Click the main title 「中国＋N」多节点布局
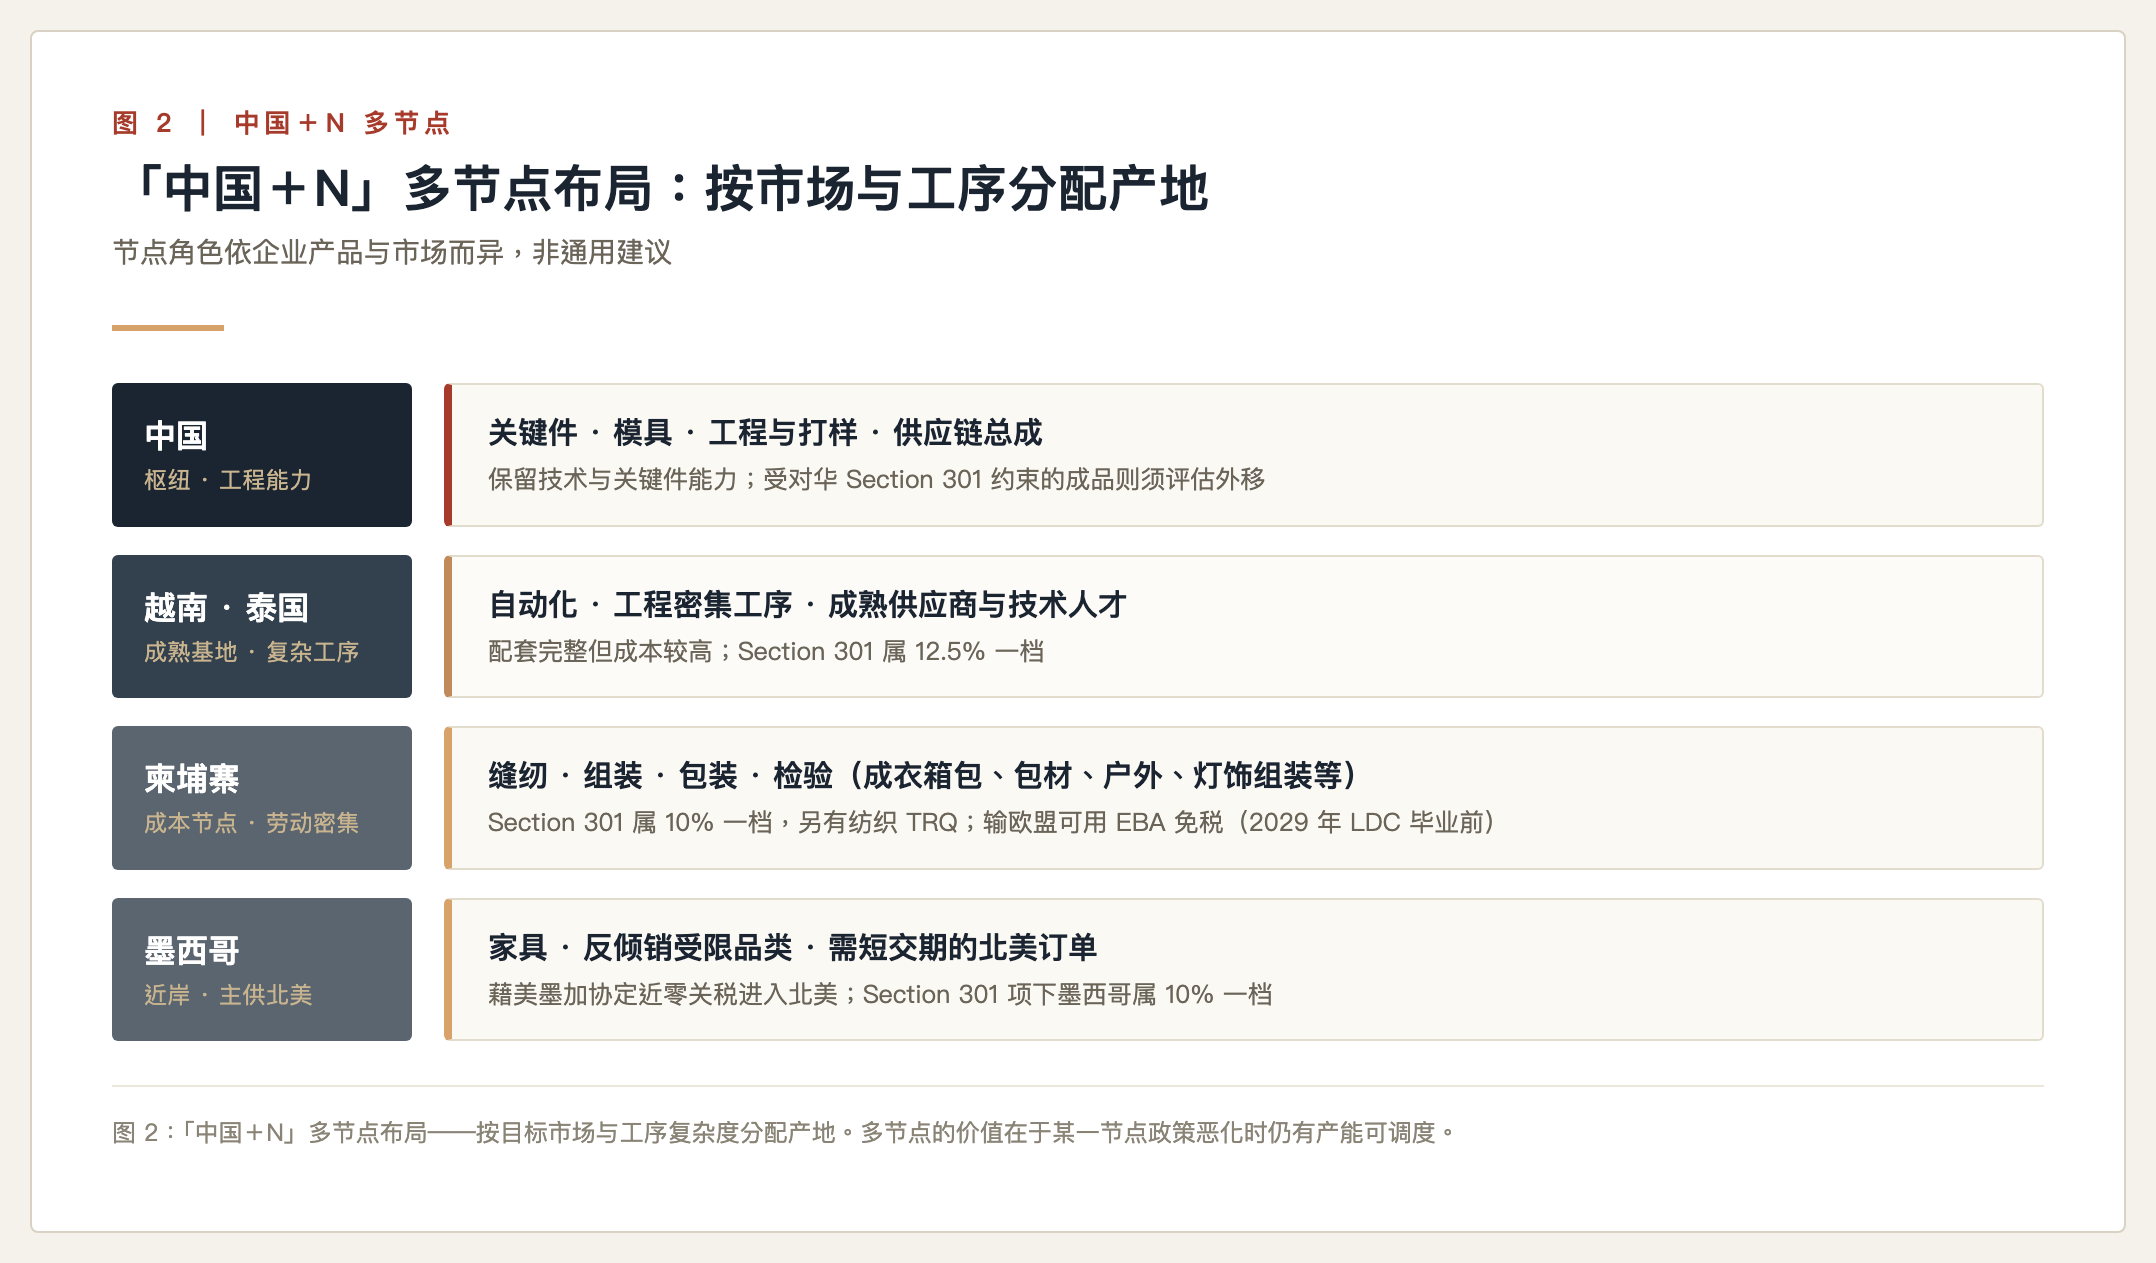 pos(668,189)
